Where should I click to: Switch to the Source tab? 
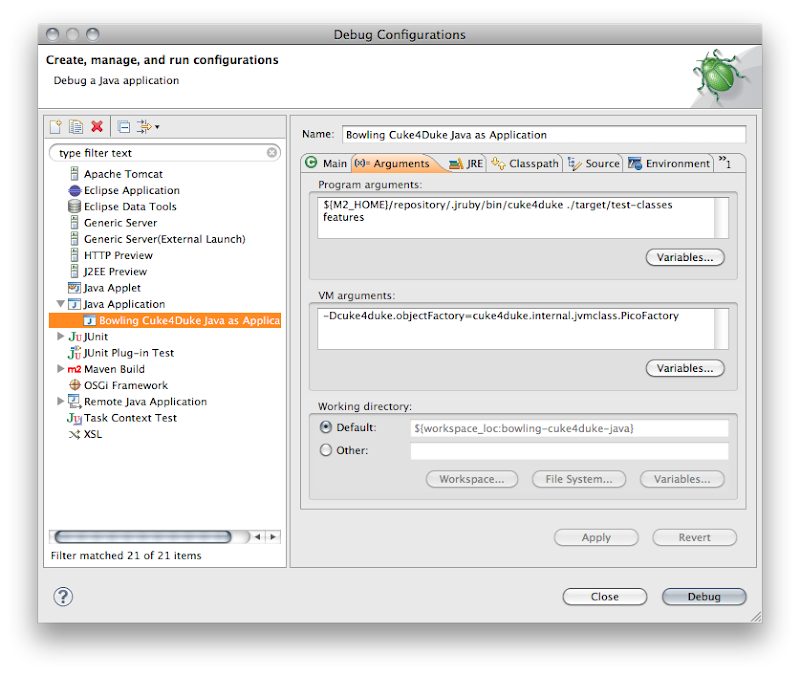click(x=594, y=163)
